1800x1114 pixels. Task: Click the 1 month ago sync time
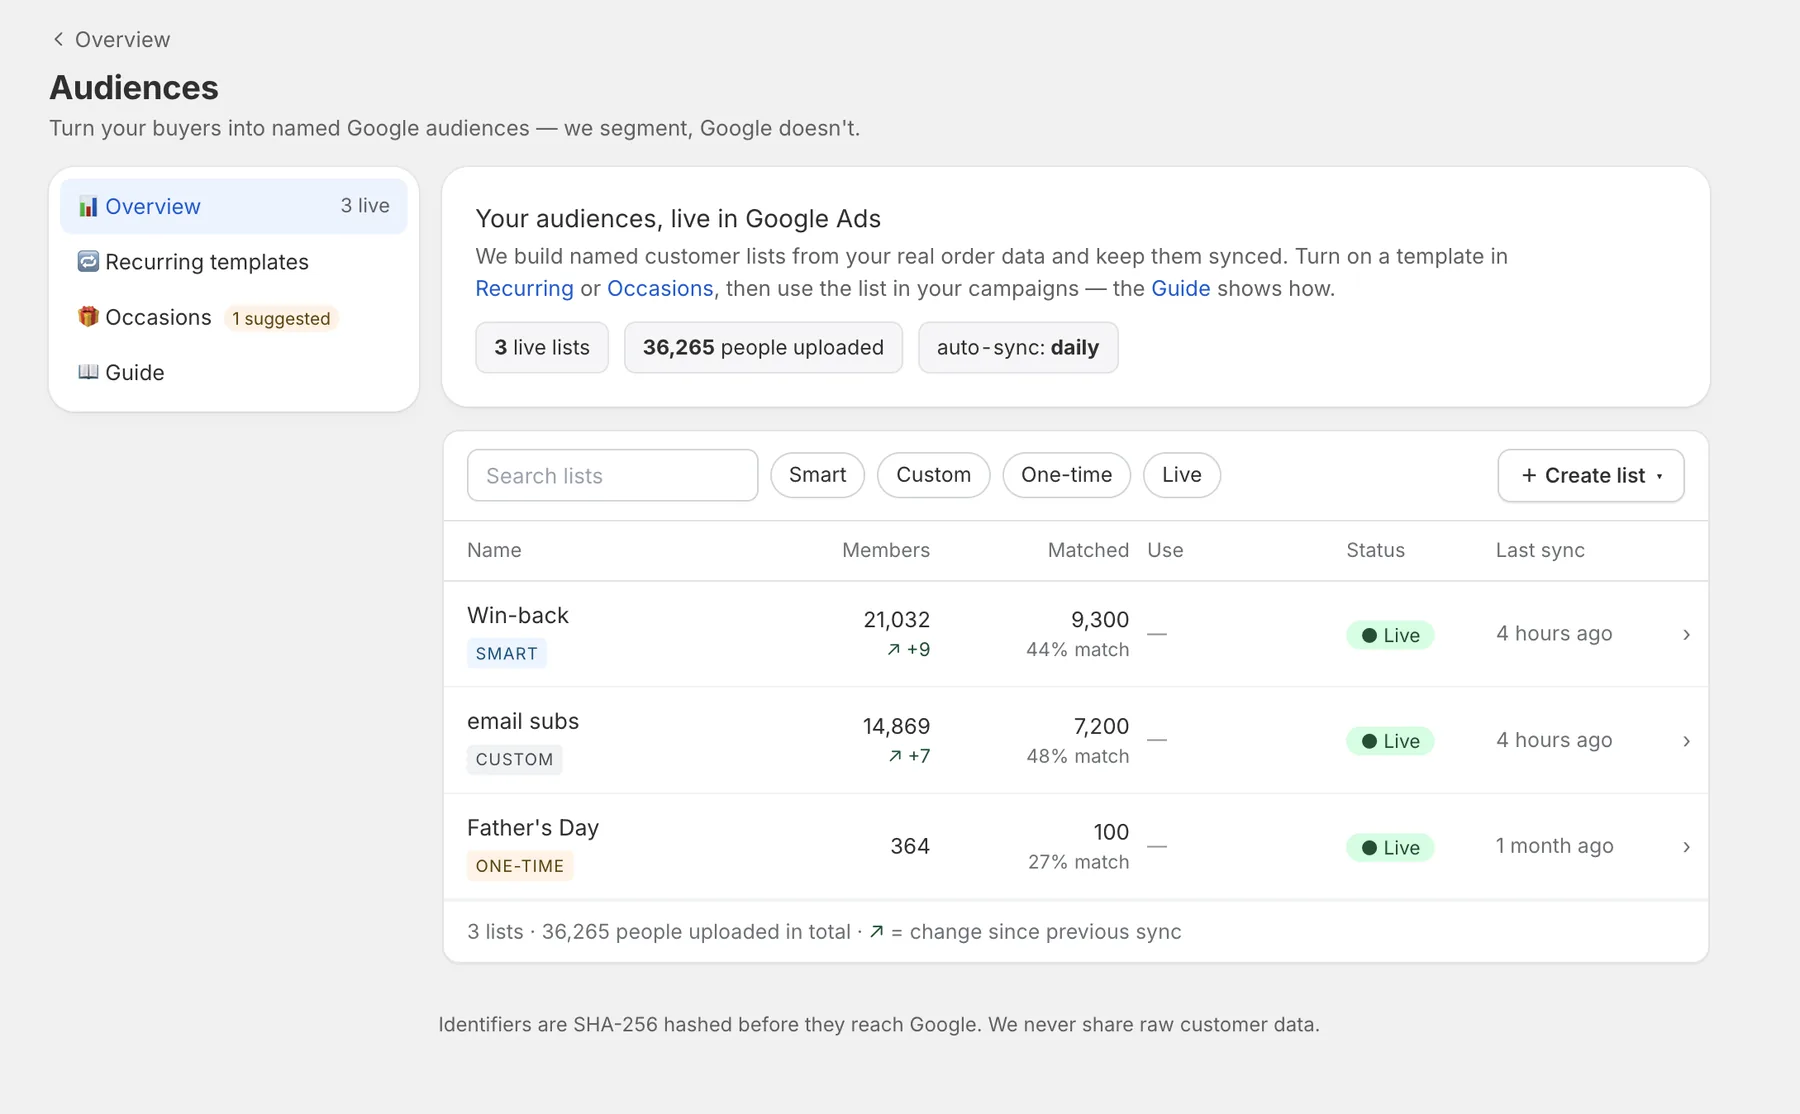coord(1554,846)
